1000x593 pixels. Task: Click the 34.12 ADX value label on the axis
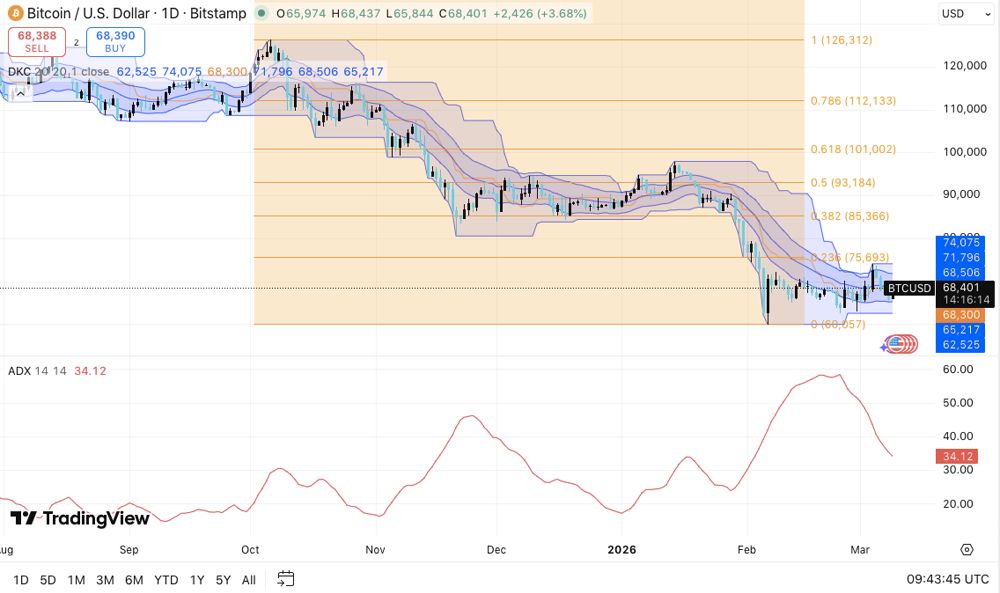pyautogui.click(x=959, y=457)
